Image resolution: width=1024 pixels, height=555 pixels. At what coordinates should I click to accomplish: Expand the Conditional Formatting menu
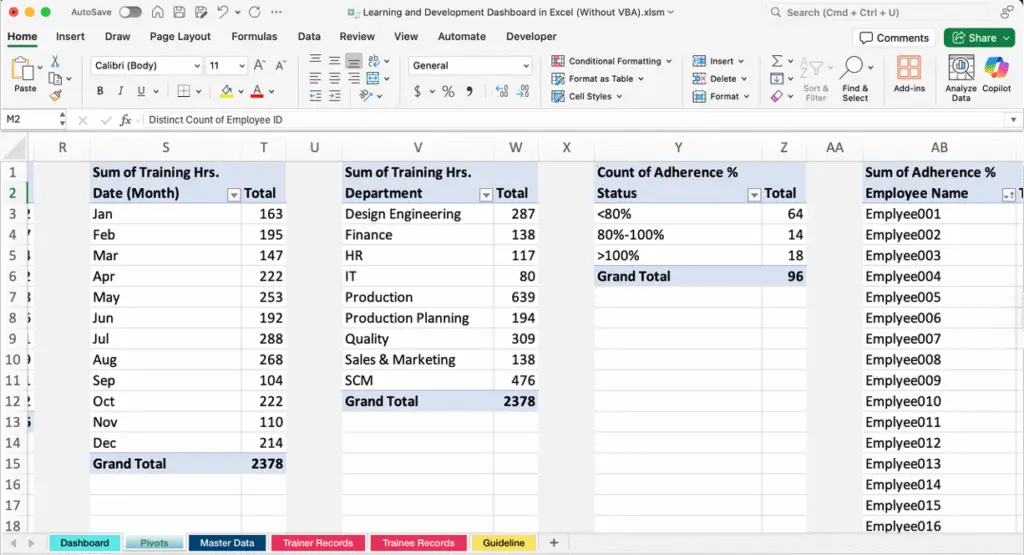(x=614, y=61)
